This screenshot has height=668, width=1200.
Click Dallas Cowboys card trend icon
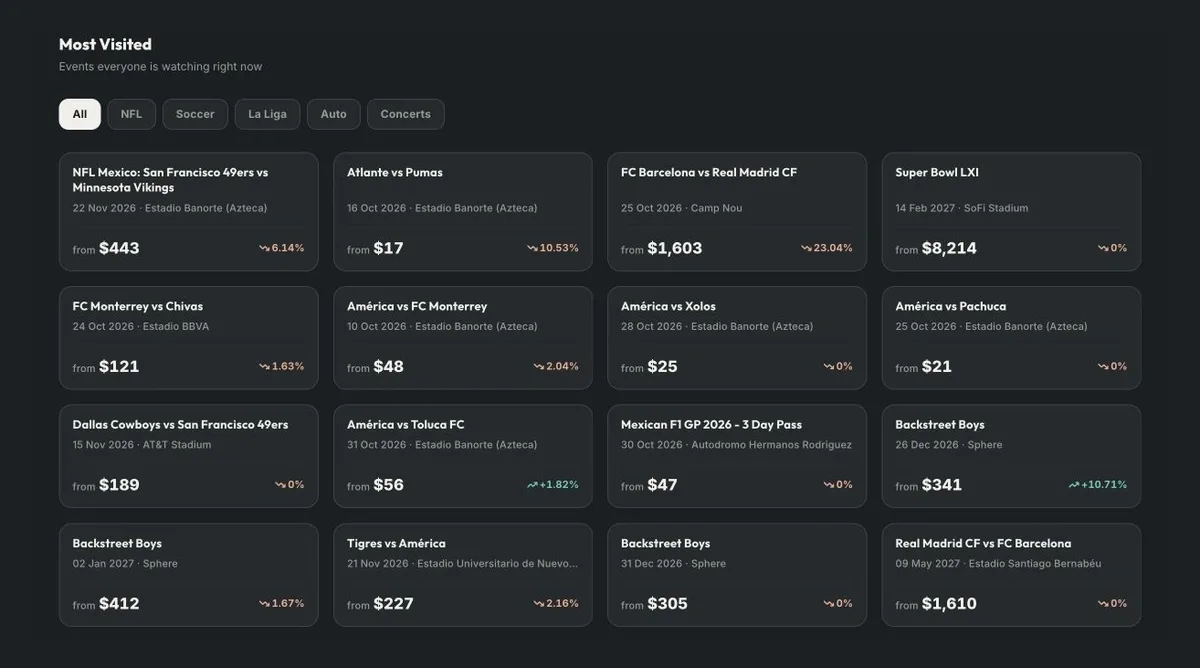[280, 485]
